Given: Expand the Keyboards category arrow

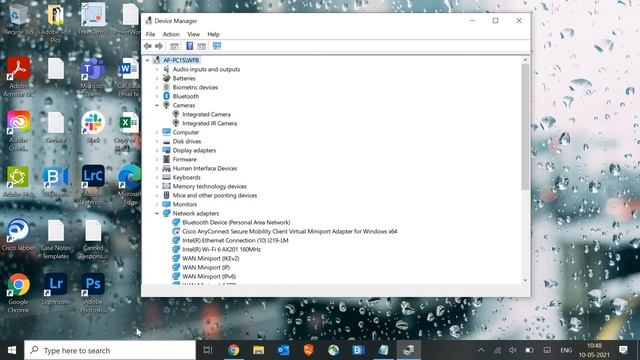Looking at the screenshot, I should tap(157, 177).
